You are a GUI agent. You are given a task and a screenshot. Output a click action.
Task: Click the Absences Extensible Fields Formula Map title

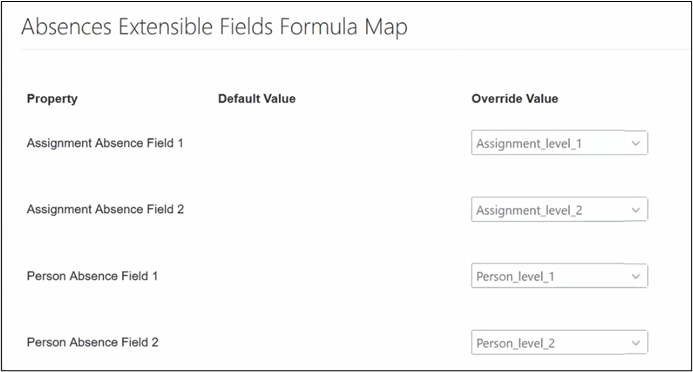pyautogui.click(x=214, y=27)
